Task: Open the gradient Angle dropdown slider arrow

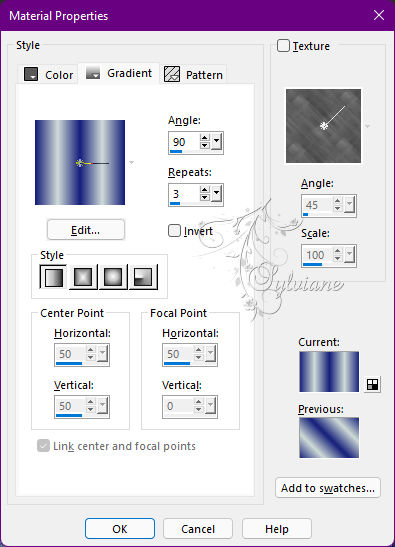Action: 216,141
